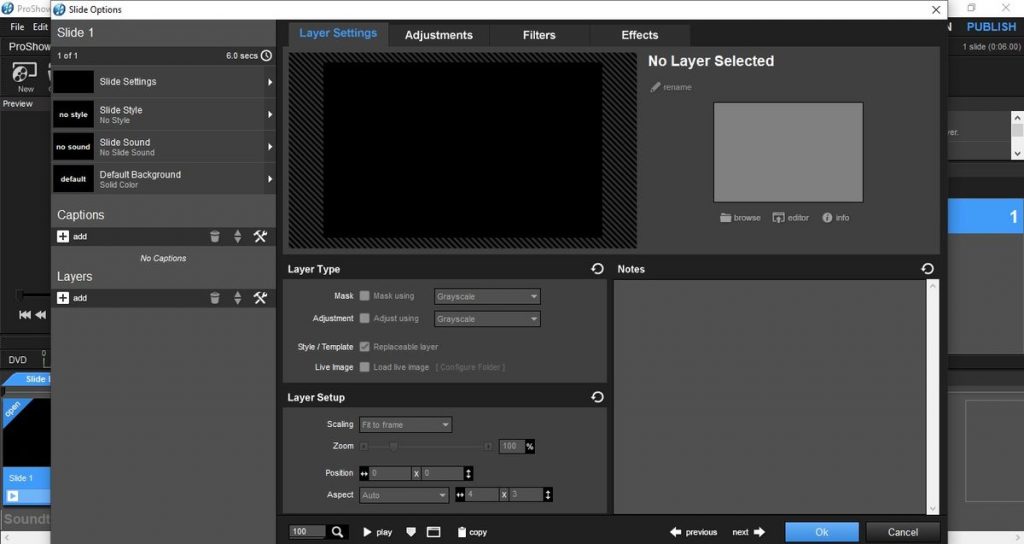This screenshot has height=544, width=1024.
Task: Click New show icon in ProShow window
Action: click(25, 76)
